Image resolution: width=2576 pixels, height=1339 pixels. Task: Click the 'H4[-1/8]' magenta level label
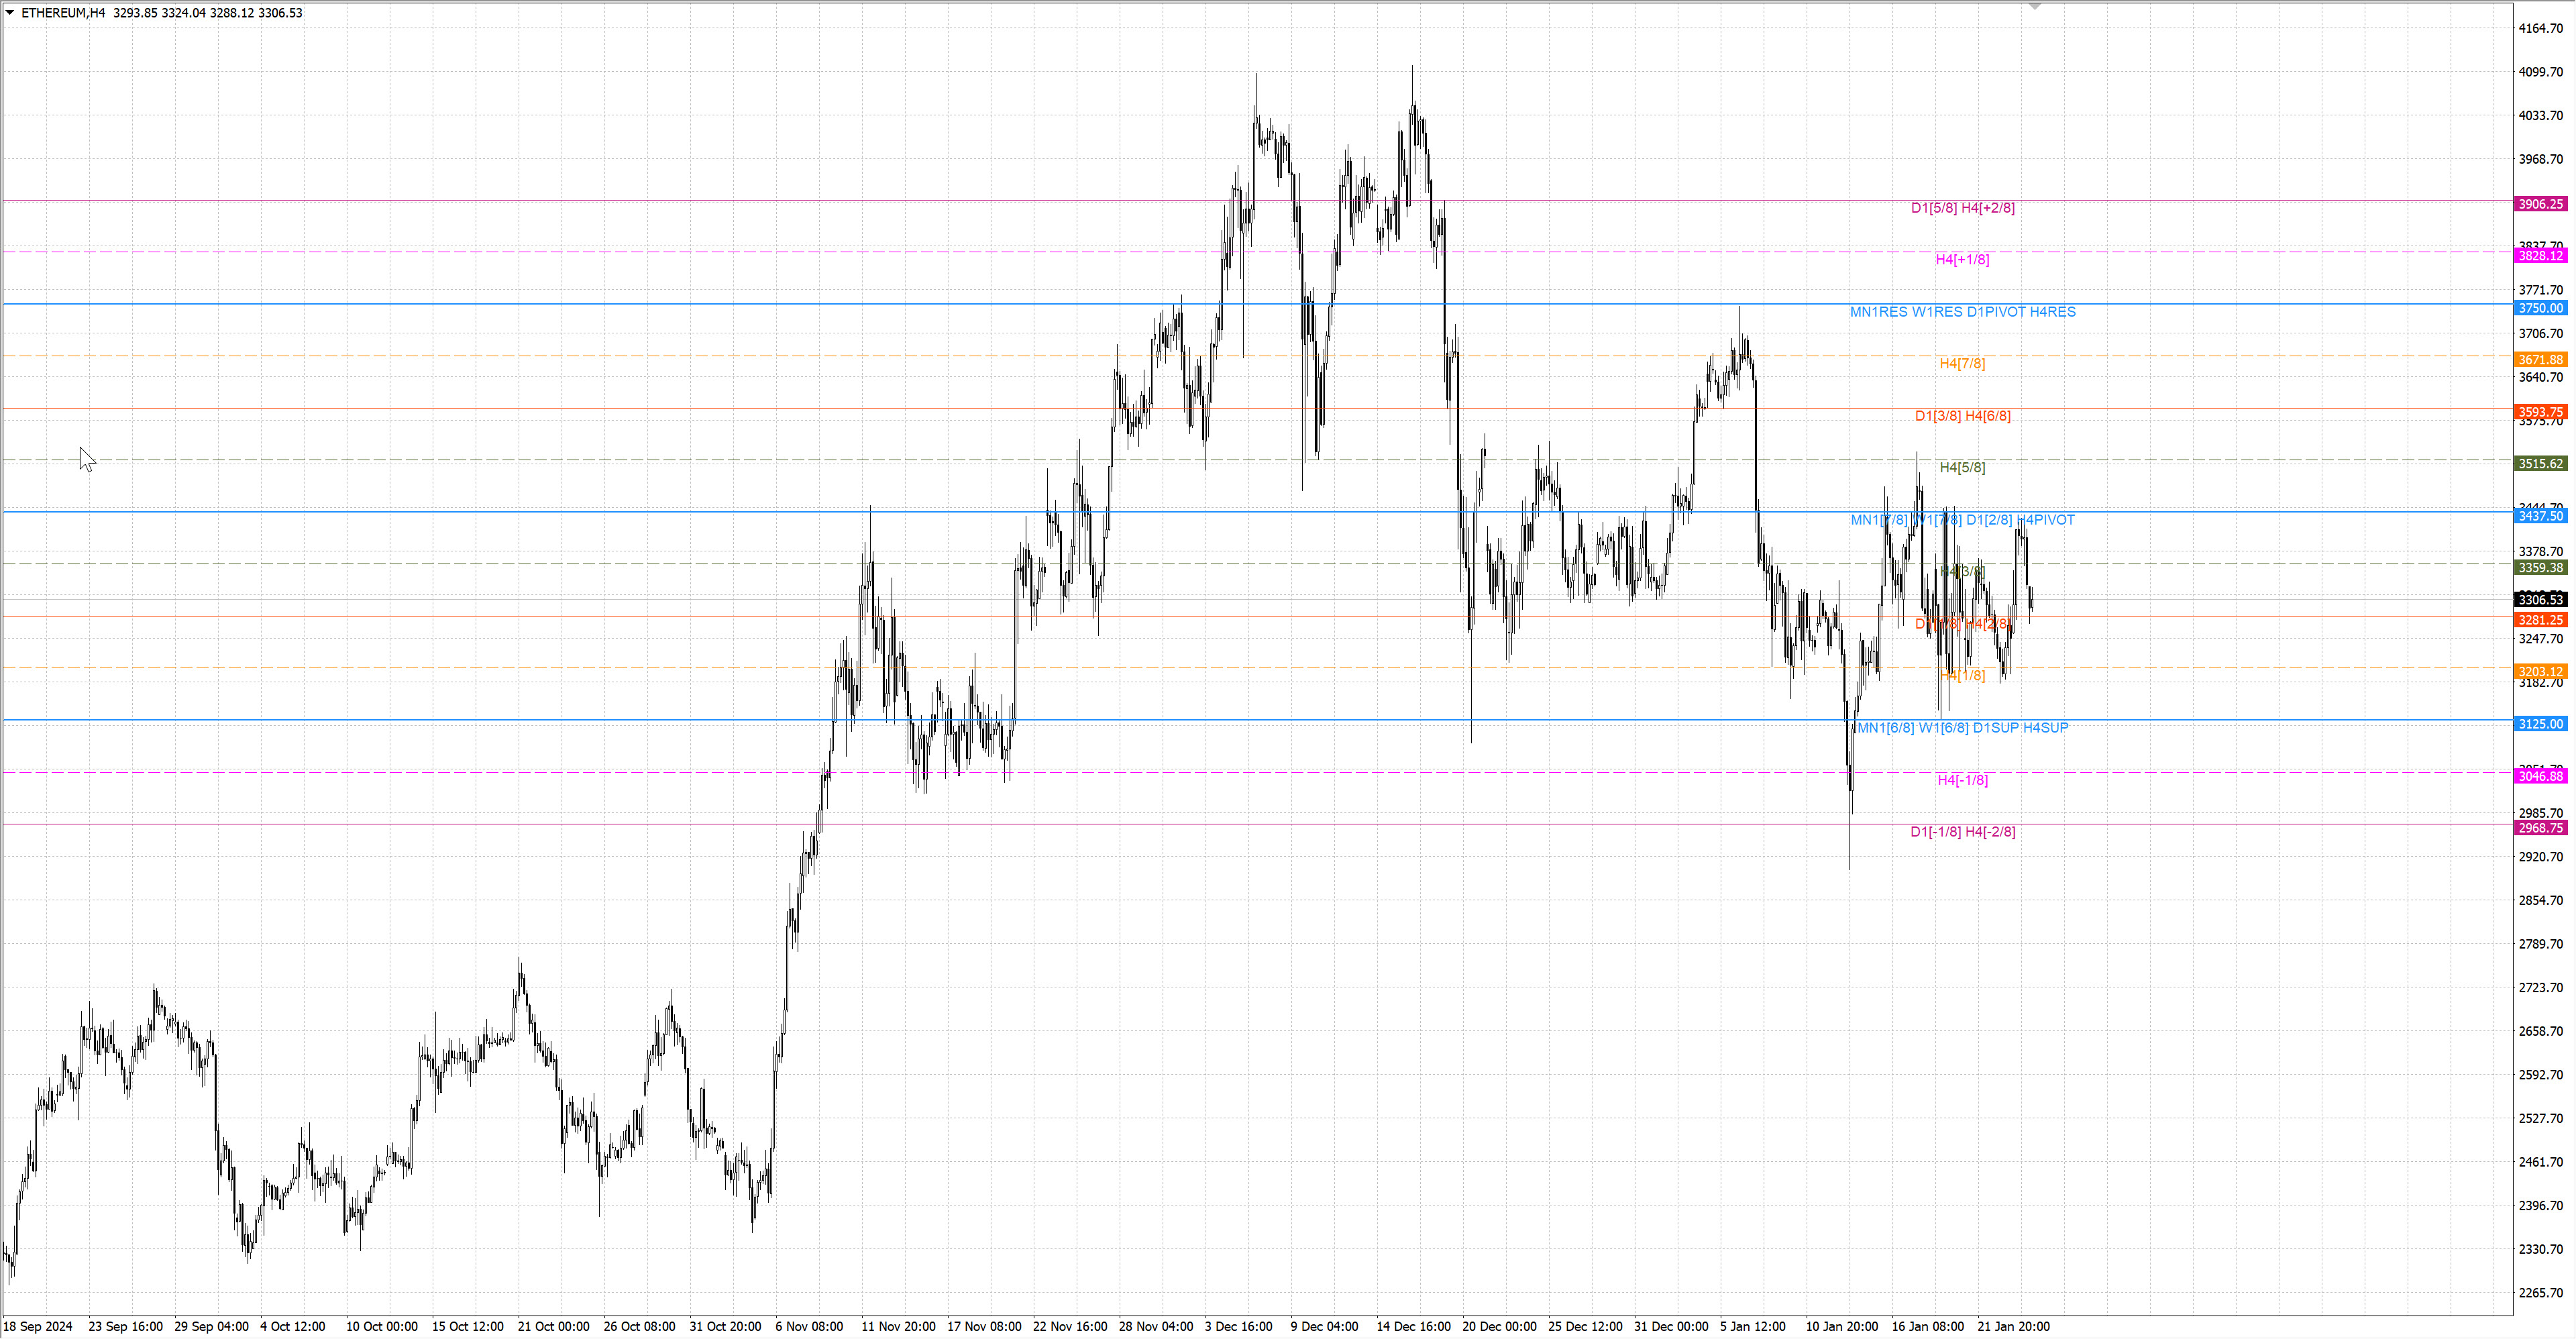pos(1962,780)
